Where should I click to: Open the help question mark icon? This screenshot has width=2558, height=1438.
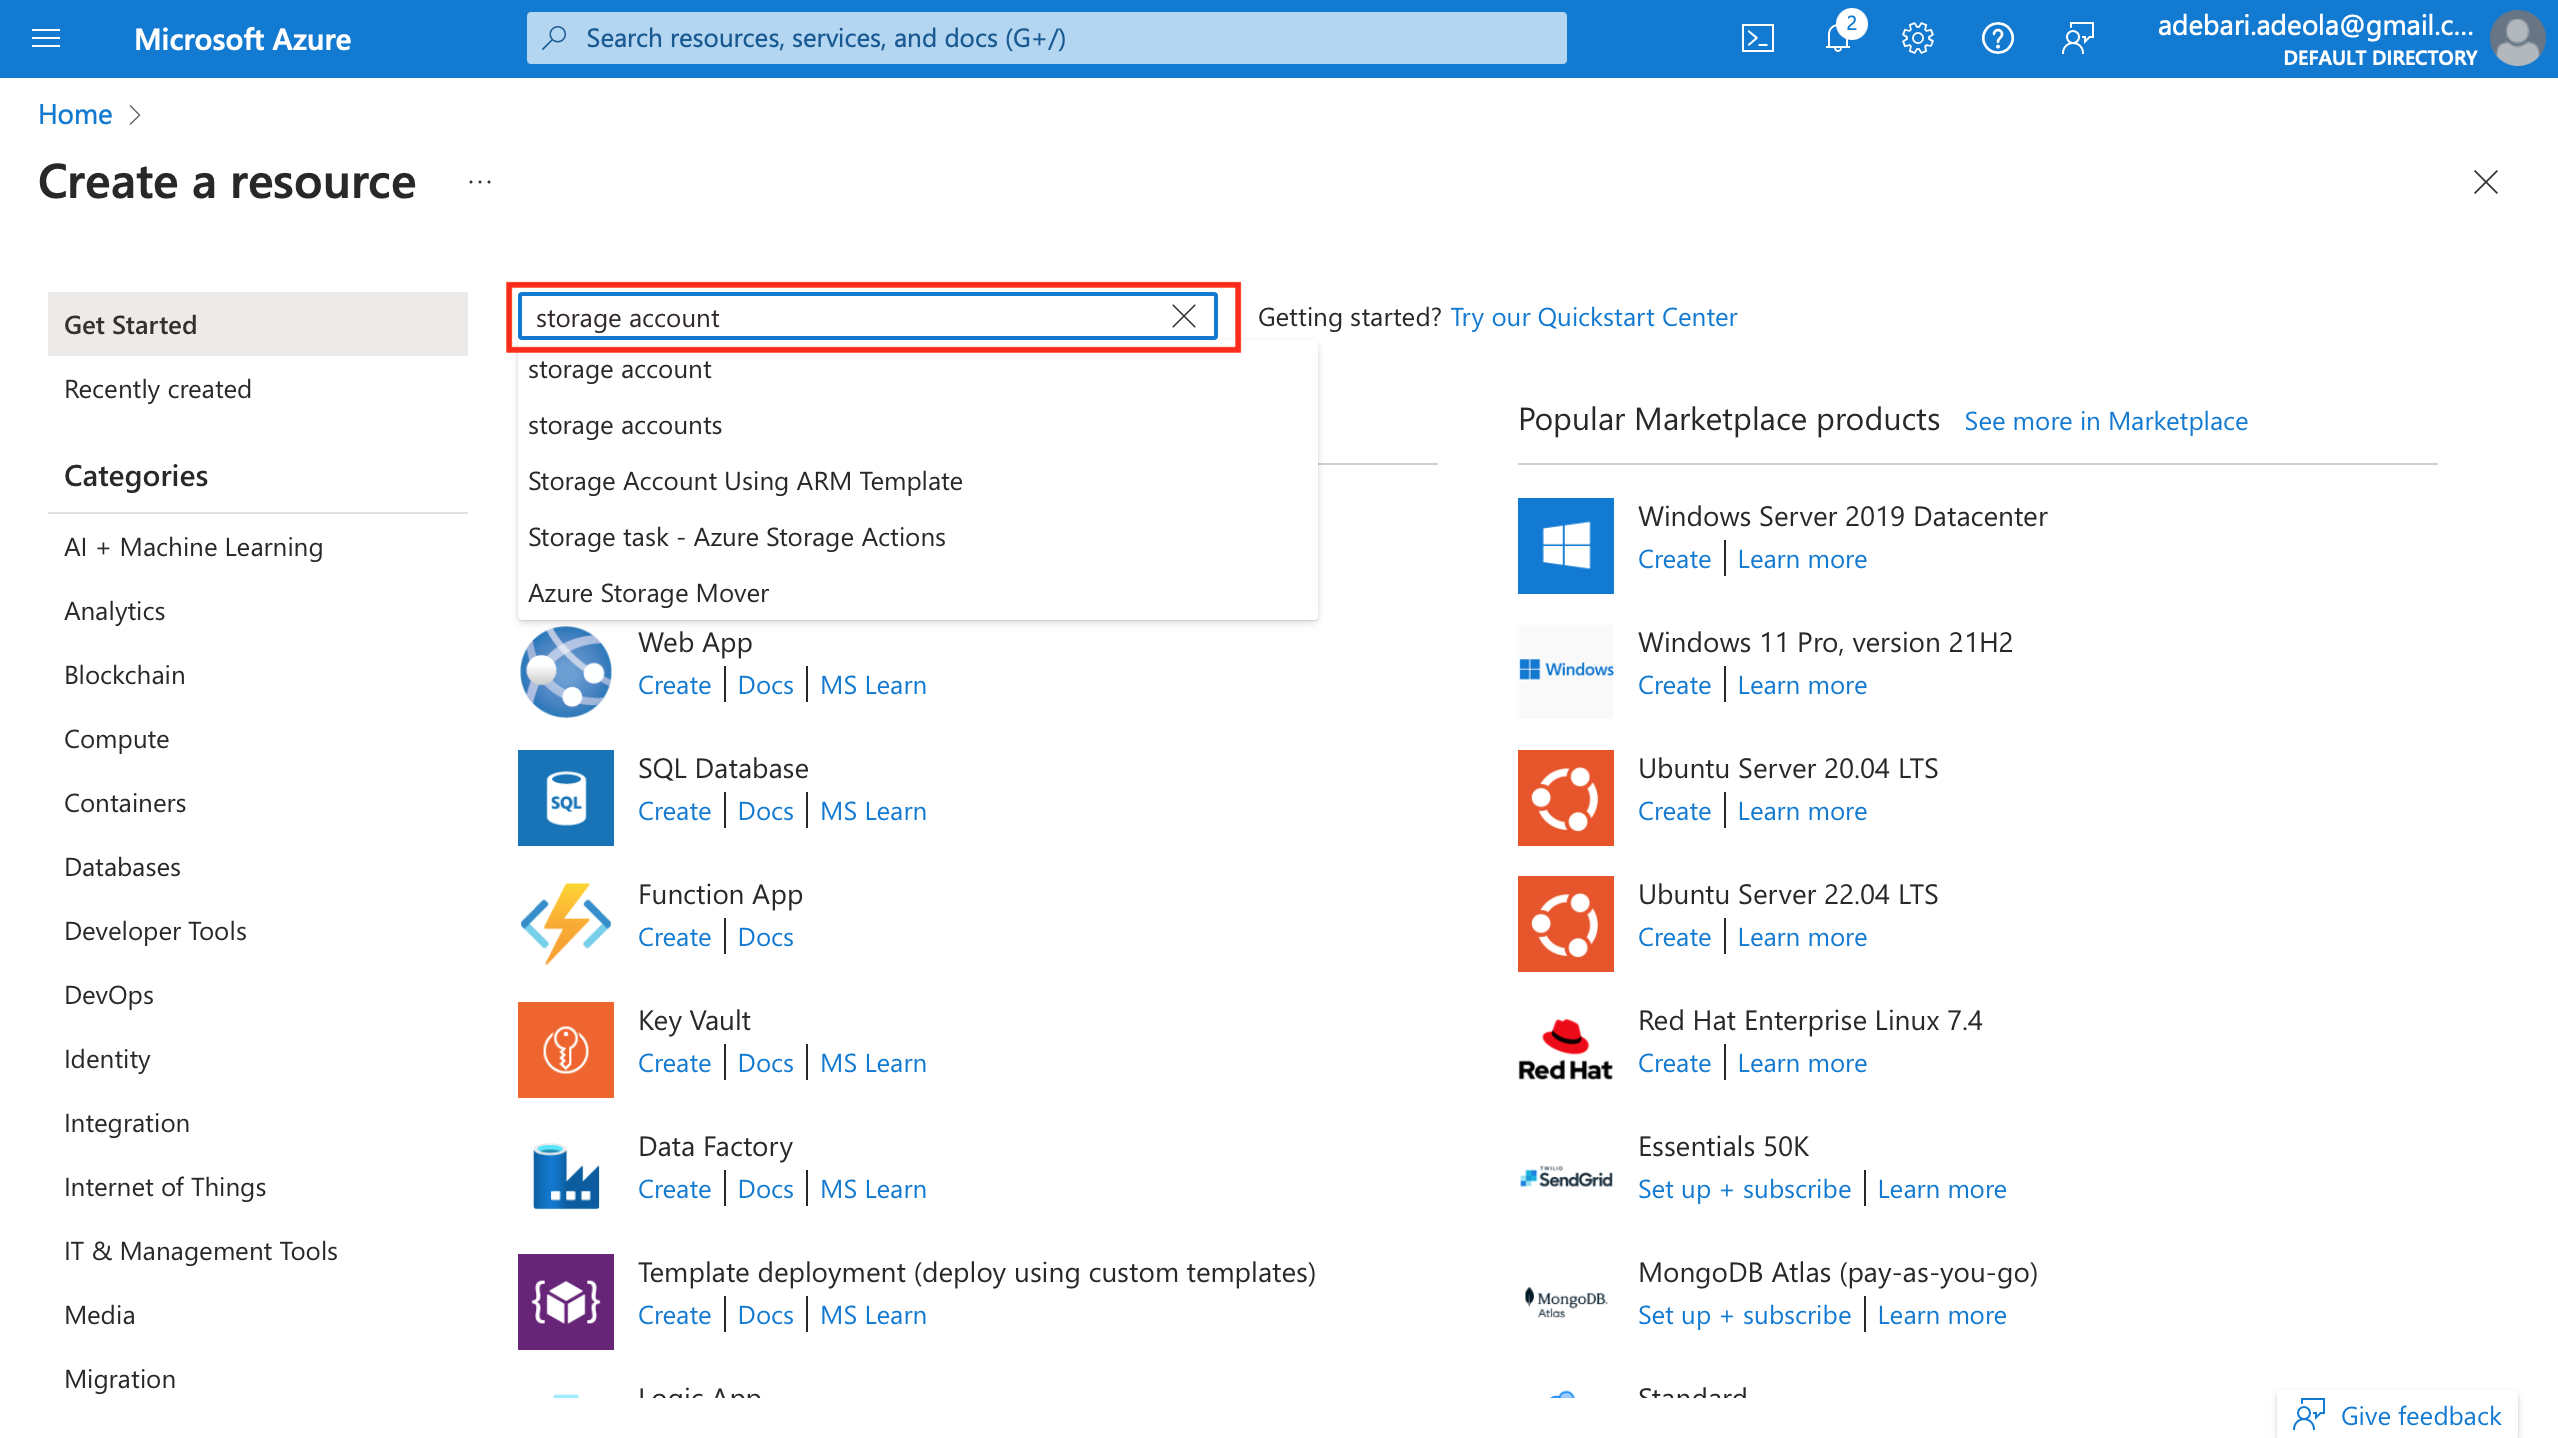tap(1997, 38)
